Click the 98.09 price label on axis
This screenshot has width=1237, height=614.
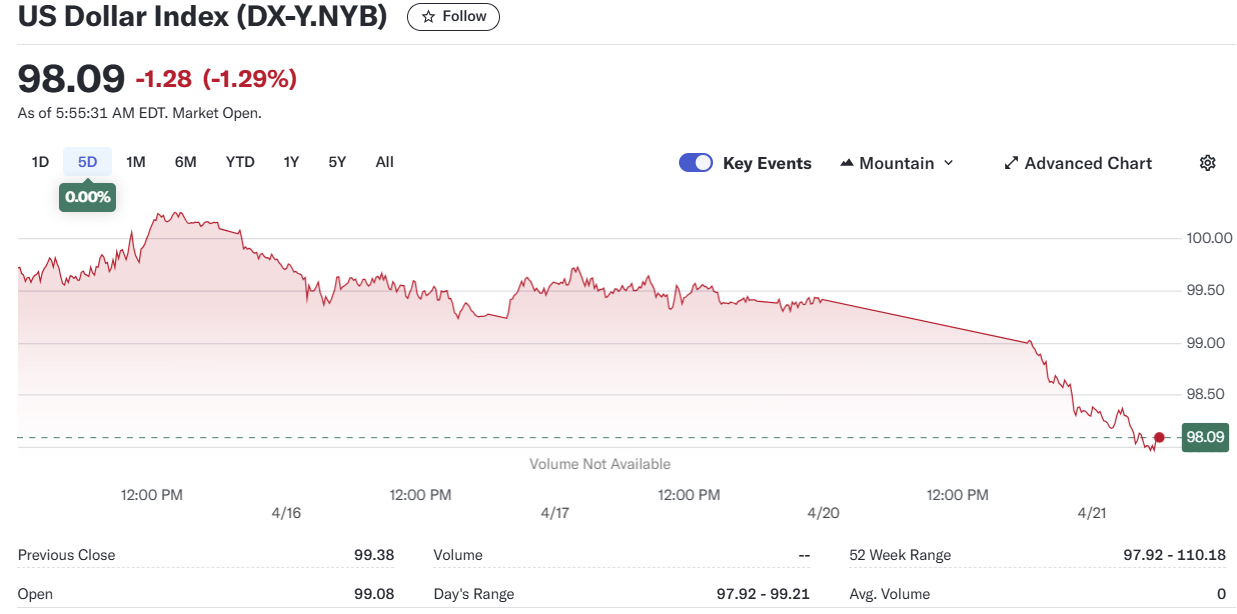[x=1205, y=437]
